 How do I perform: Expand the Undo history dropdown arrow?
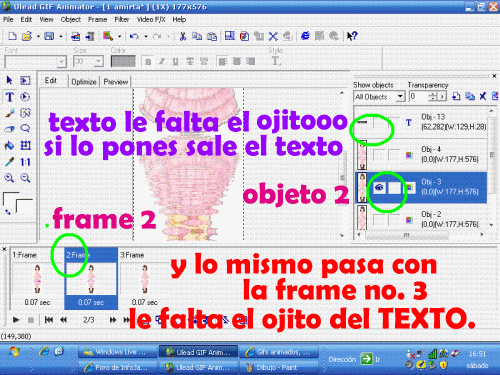[x=145, y=36]
